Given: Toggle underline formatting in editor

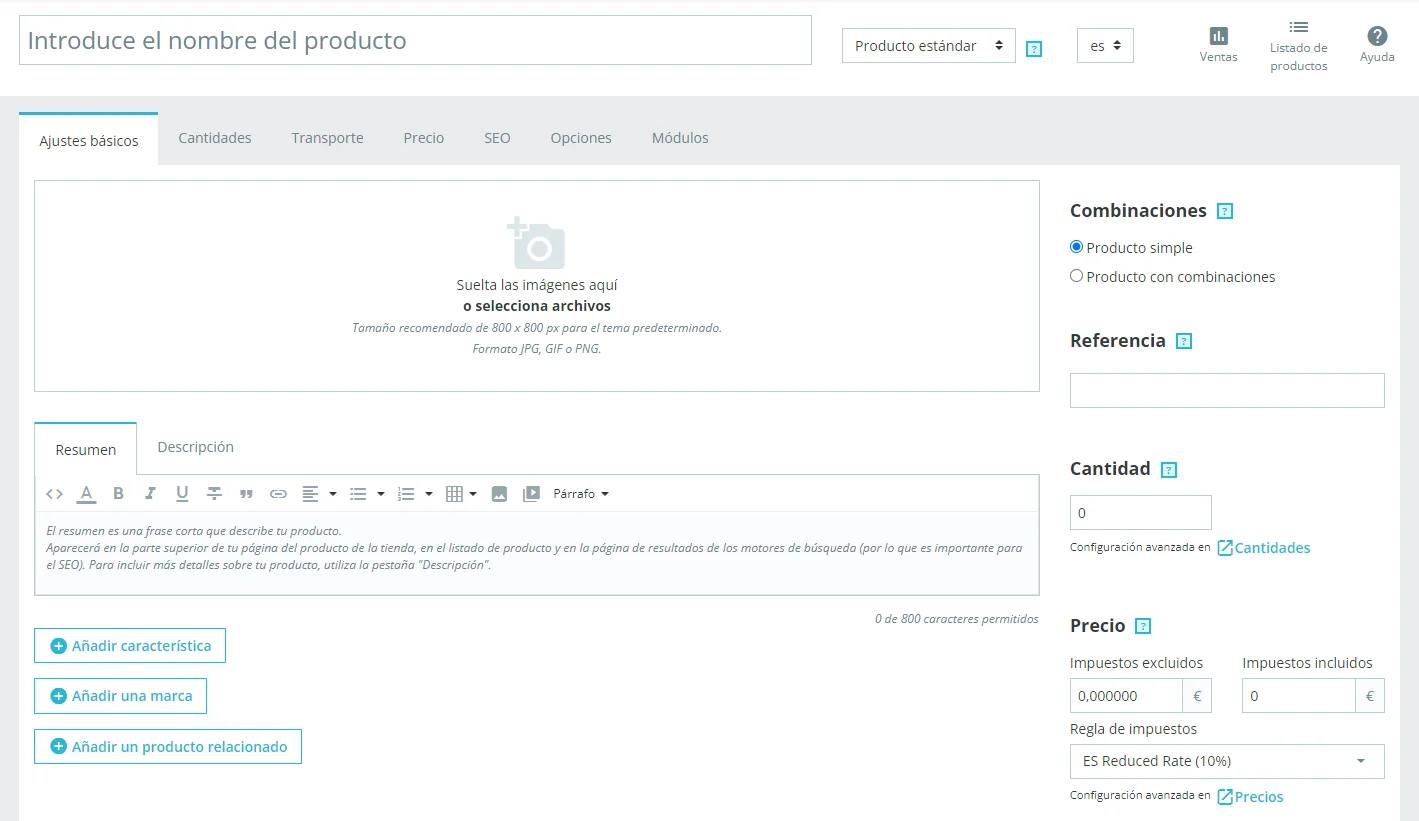Looking at the screenshot, I should tap(182, 494).
